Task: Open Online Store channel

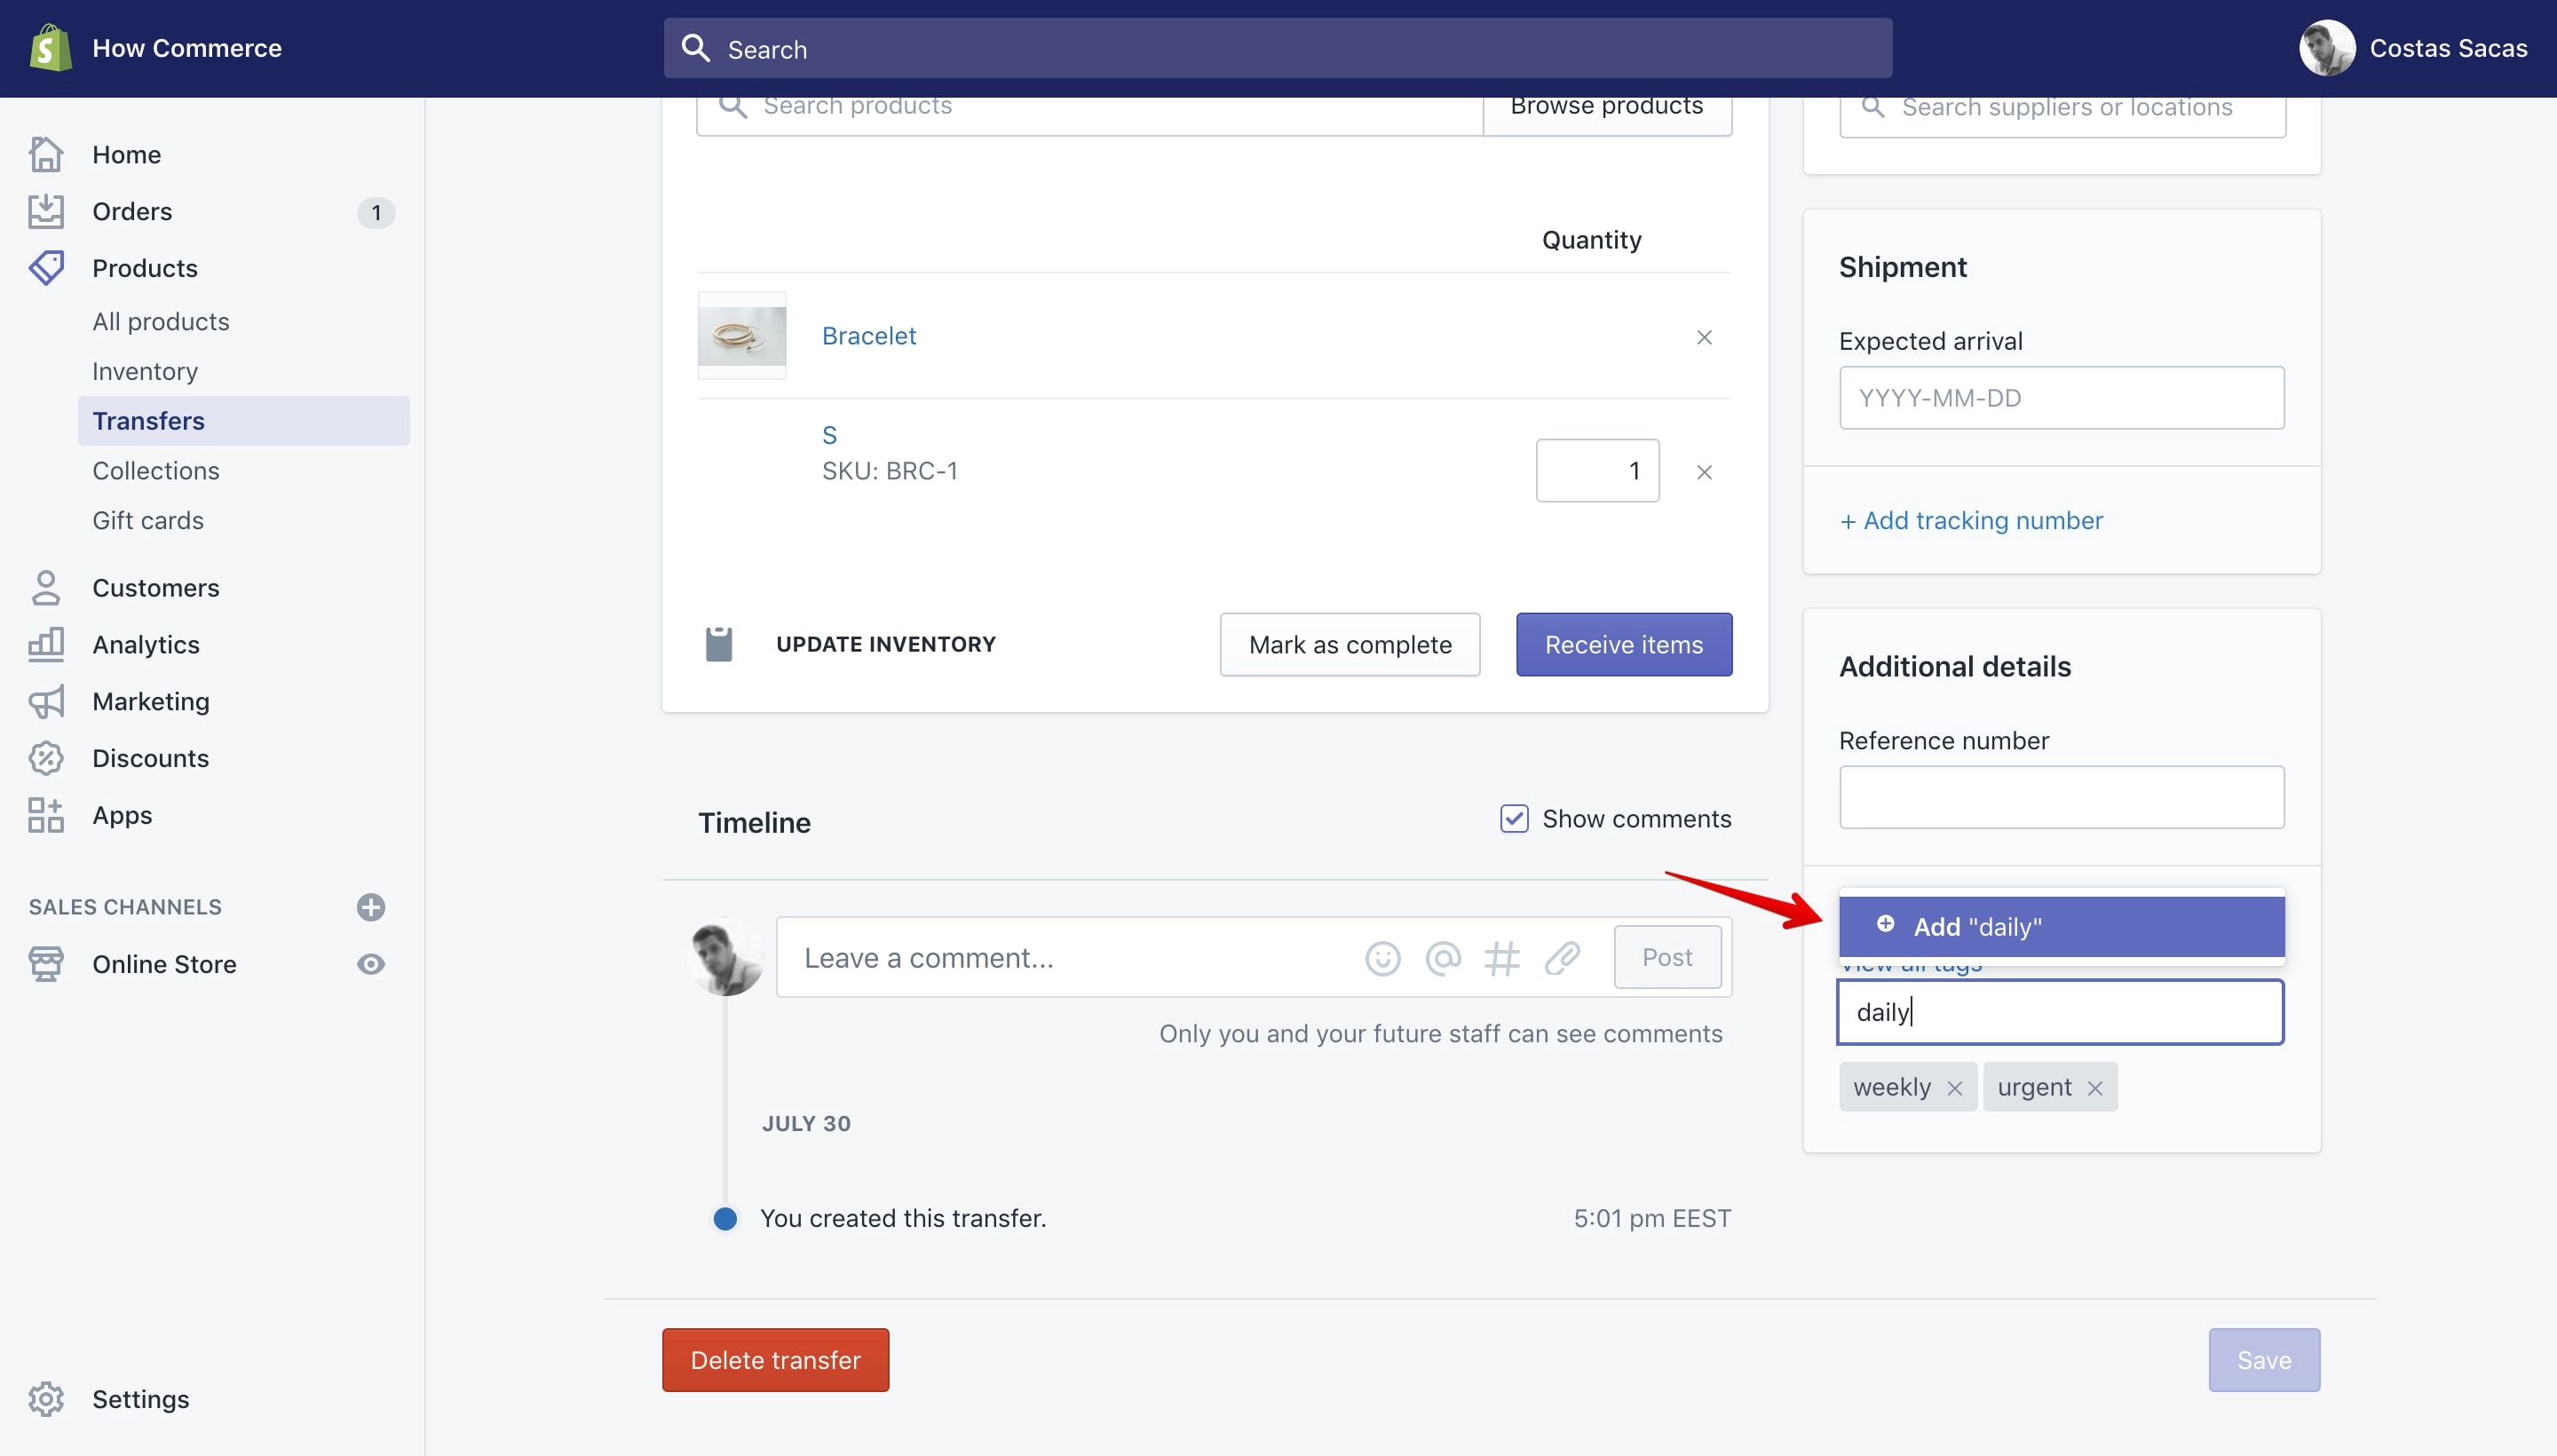Action: click(164, 964)
